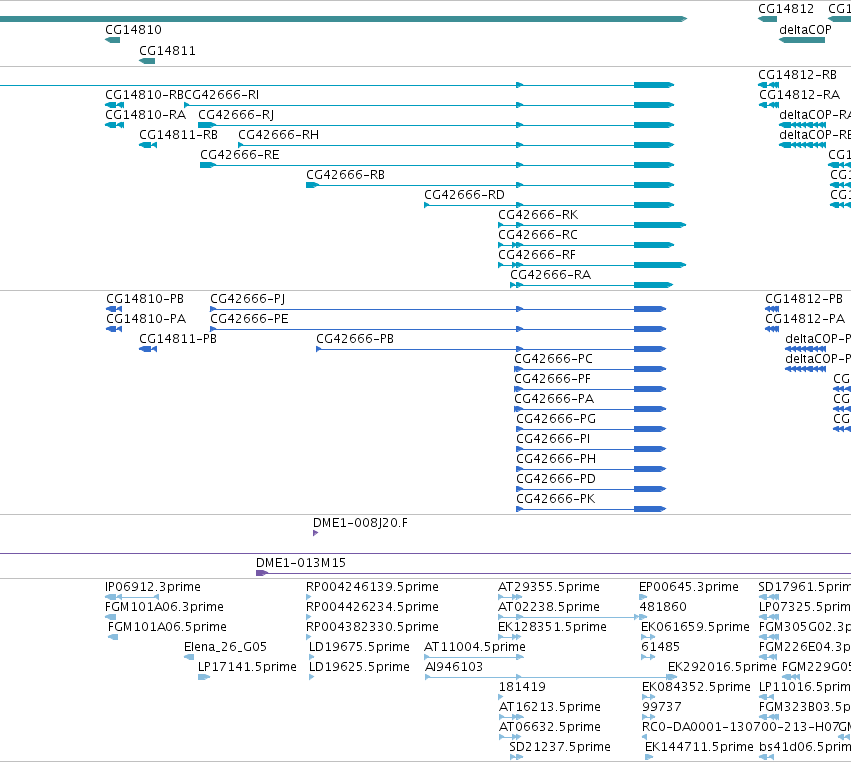Click the deltaCOP gene label
This screenshot has height=762, width=851.
[x=805, y=30]
